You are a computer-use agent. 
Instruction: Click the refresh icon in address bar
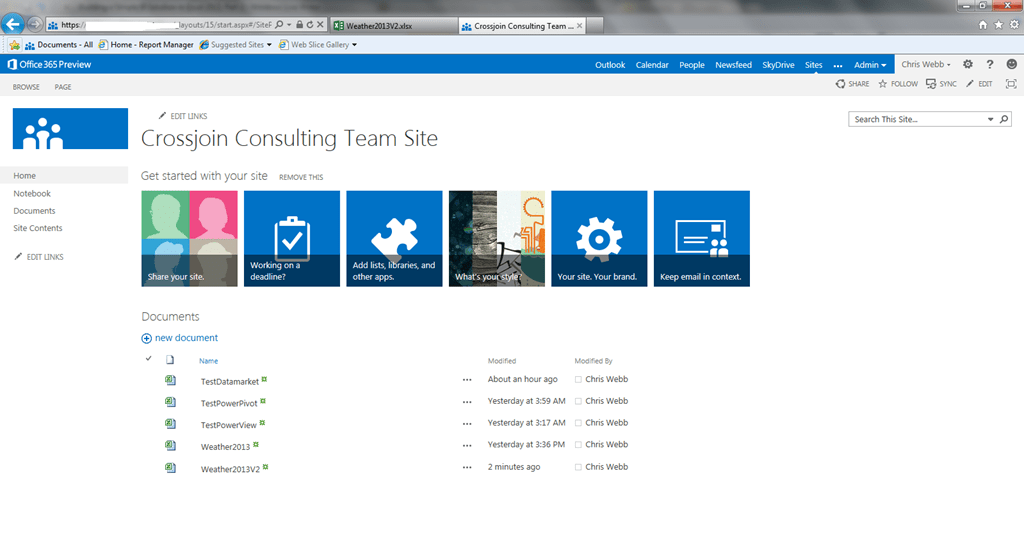[x=310, y=25]
